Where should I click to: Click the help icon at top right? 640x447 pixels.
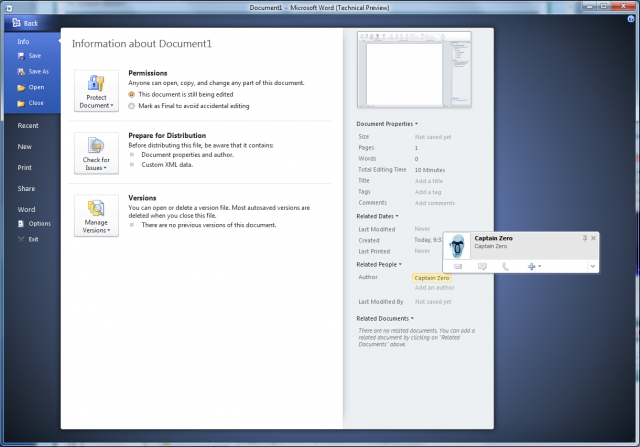pyautogui.click(x=631, y=19)
